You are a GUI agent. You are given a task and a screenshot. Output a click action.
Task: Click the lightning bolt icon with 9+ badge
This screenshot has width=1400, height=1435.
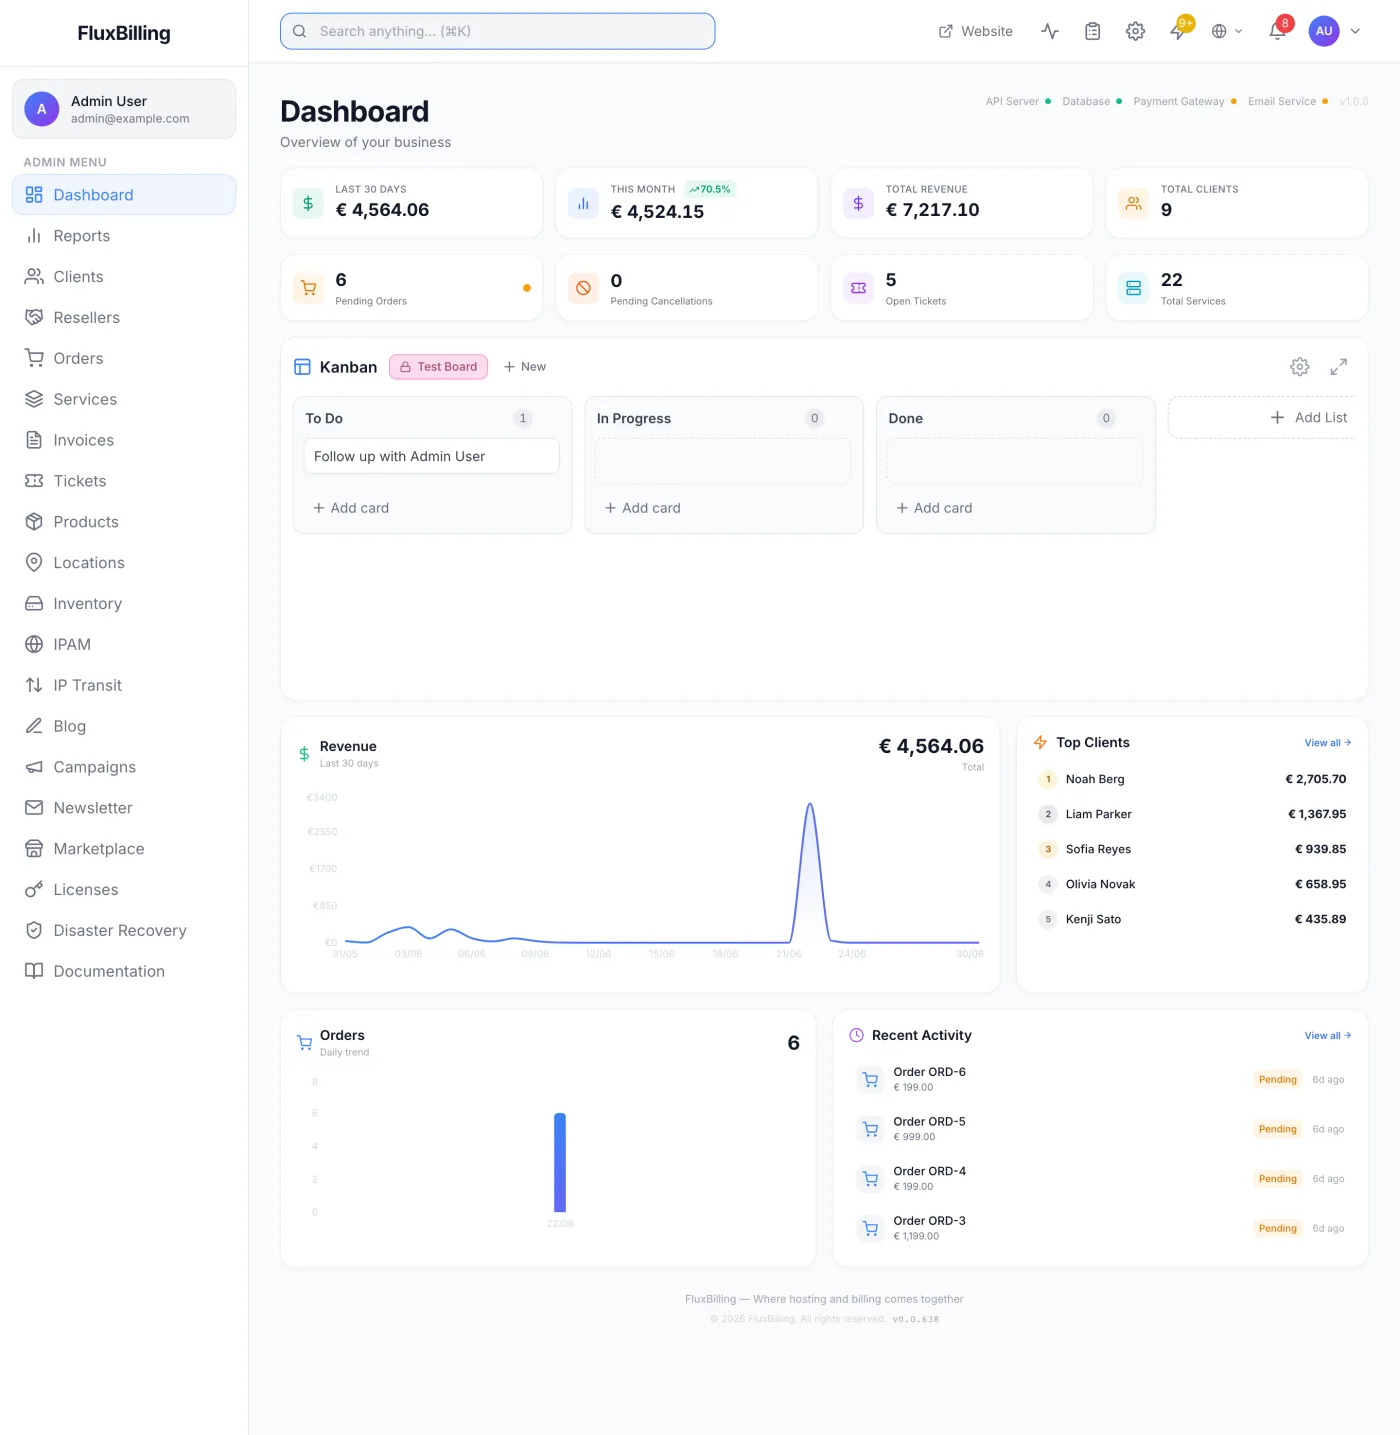point(1179,31)
